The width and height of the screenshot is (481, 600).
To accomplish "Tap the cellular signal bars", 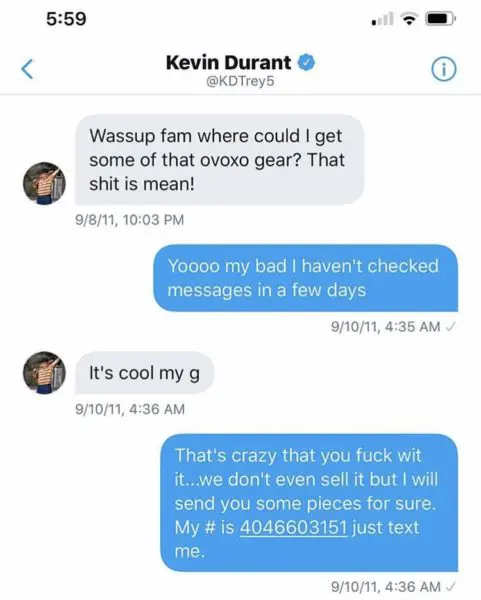I will coord(382,19).
